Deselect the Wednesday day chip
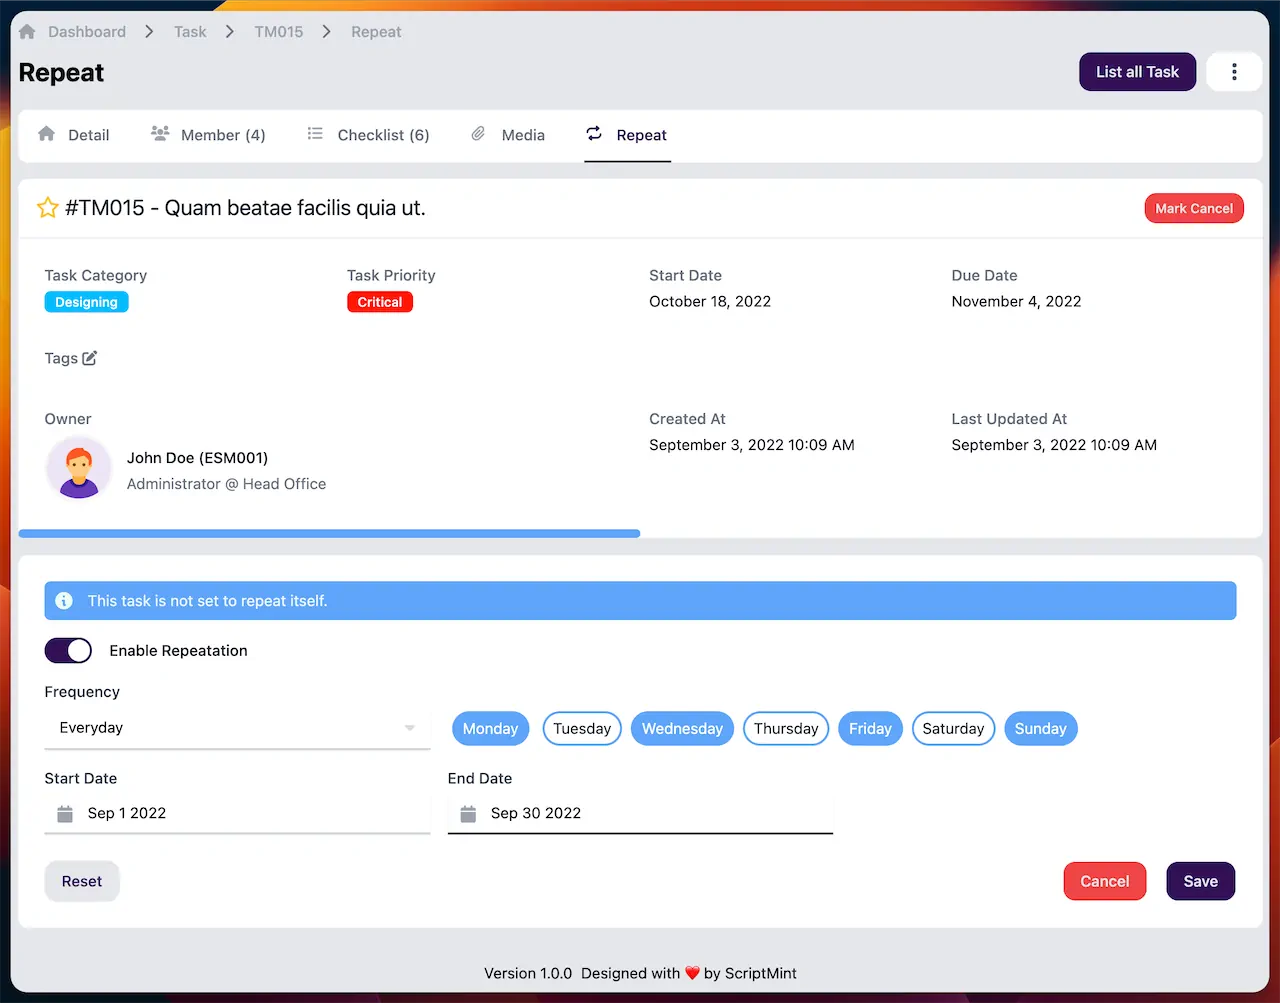 click(x=682, y=729)
